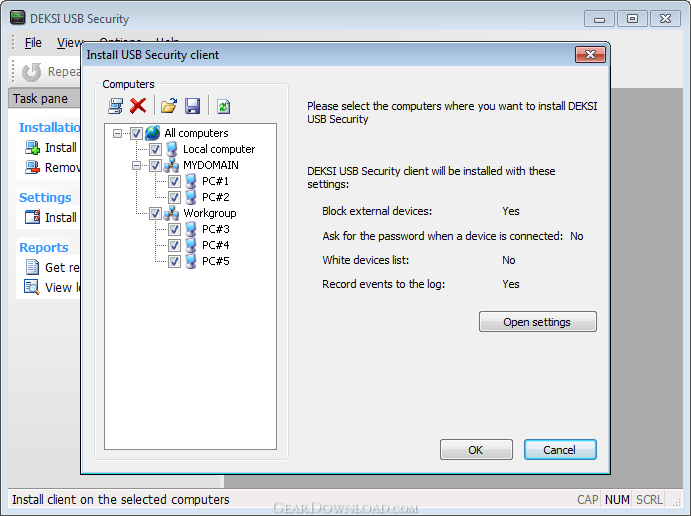
Task: Collapse the All computers tree node
Action: pos(117,133)
